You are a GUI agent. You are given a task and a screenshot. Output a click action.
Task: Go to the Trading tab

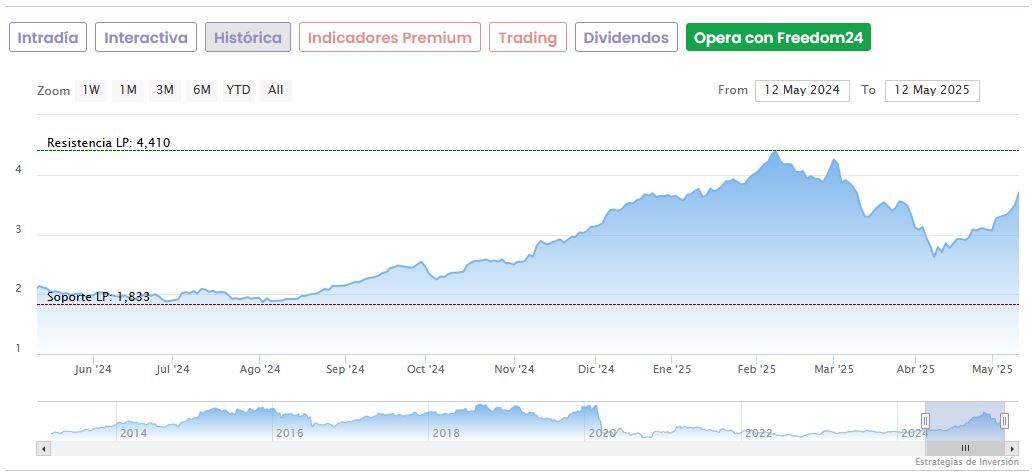pyautogui.click(x=527, y=38)
